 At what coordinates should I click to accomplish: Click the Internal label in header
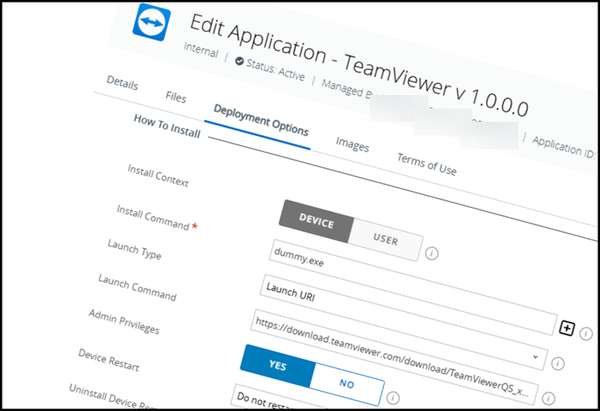pyautogui.click(x=201, y=50)
